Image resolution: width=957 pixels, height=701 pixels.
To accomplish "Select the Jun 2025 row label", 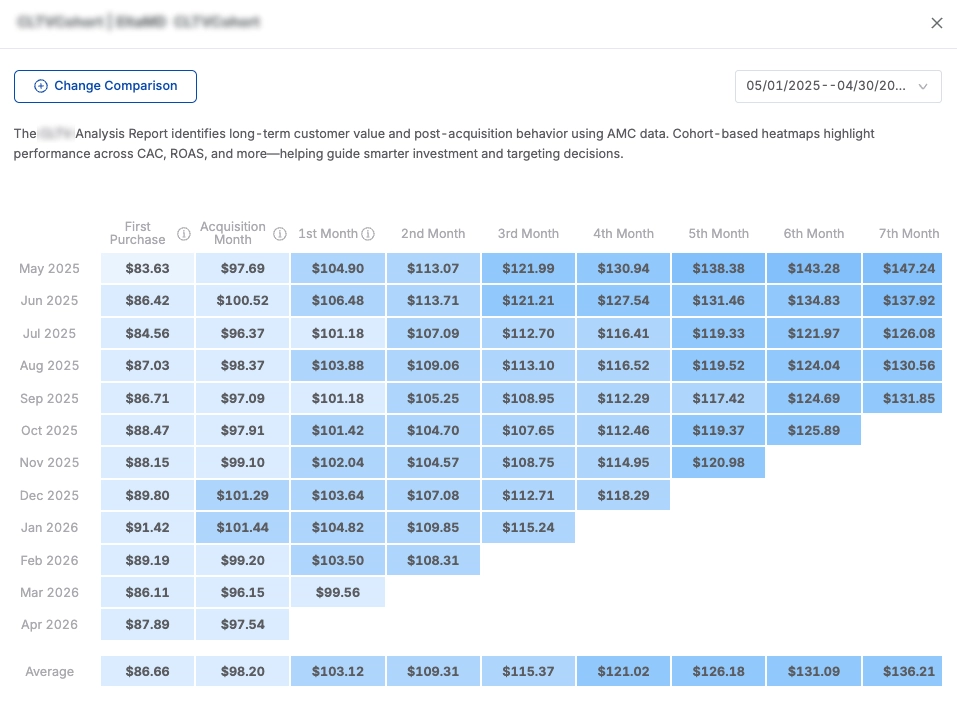I will pos(49,301).
